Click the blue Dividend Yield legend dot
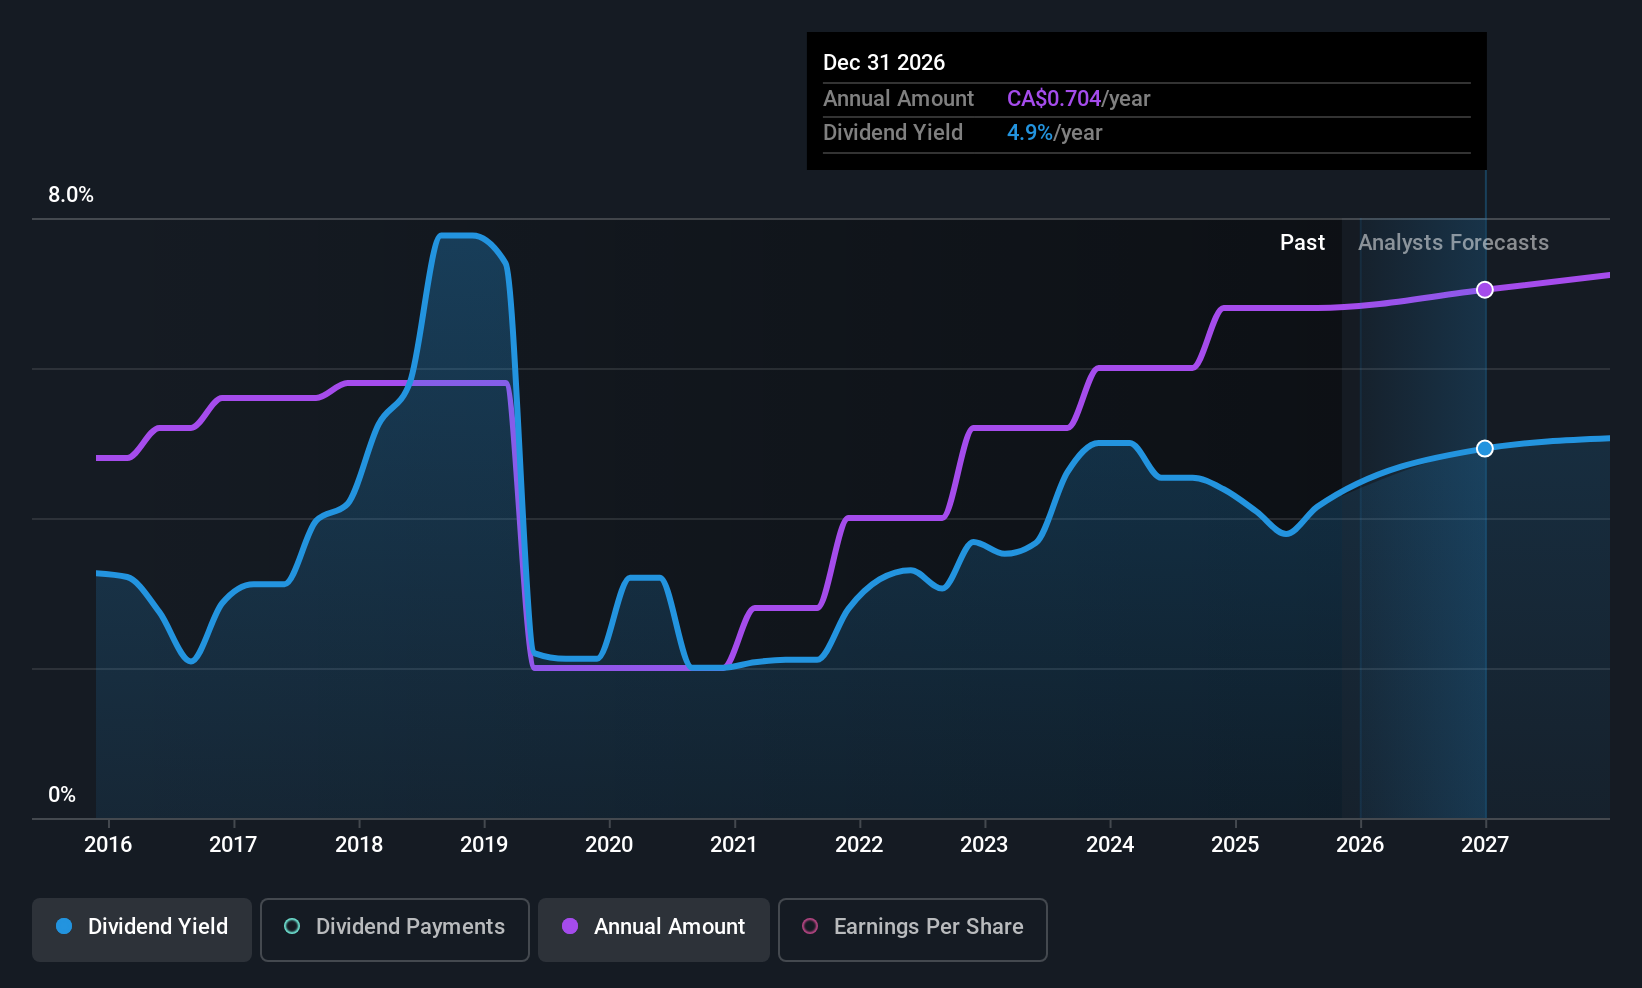Image resolution: width=1642 pixels, height=988 pixels. coord(64,927)
